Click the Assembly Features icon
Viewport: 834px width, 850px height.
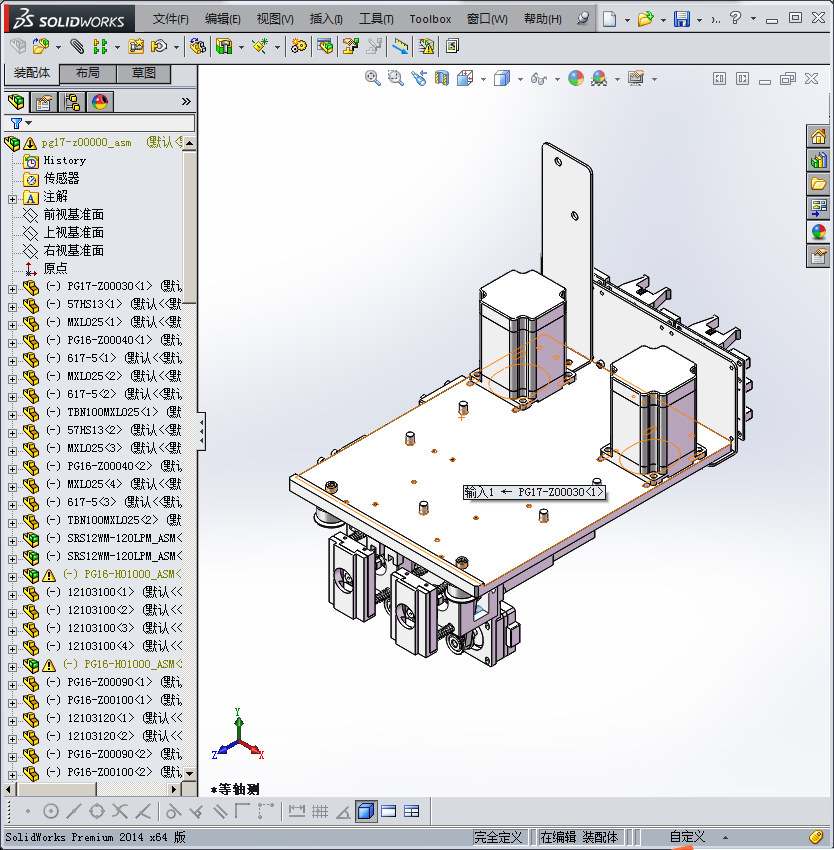224,47
